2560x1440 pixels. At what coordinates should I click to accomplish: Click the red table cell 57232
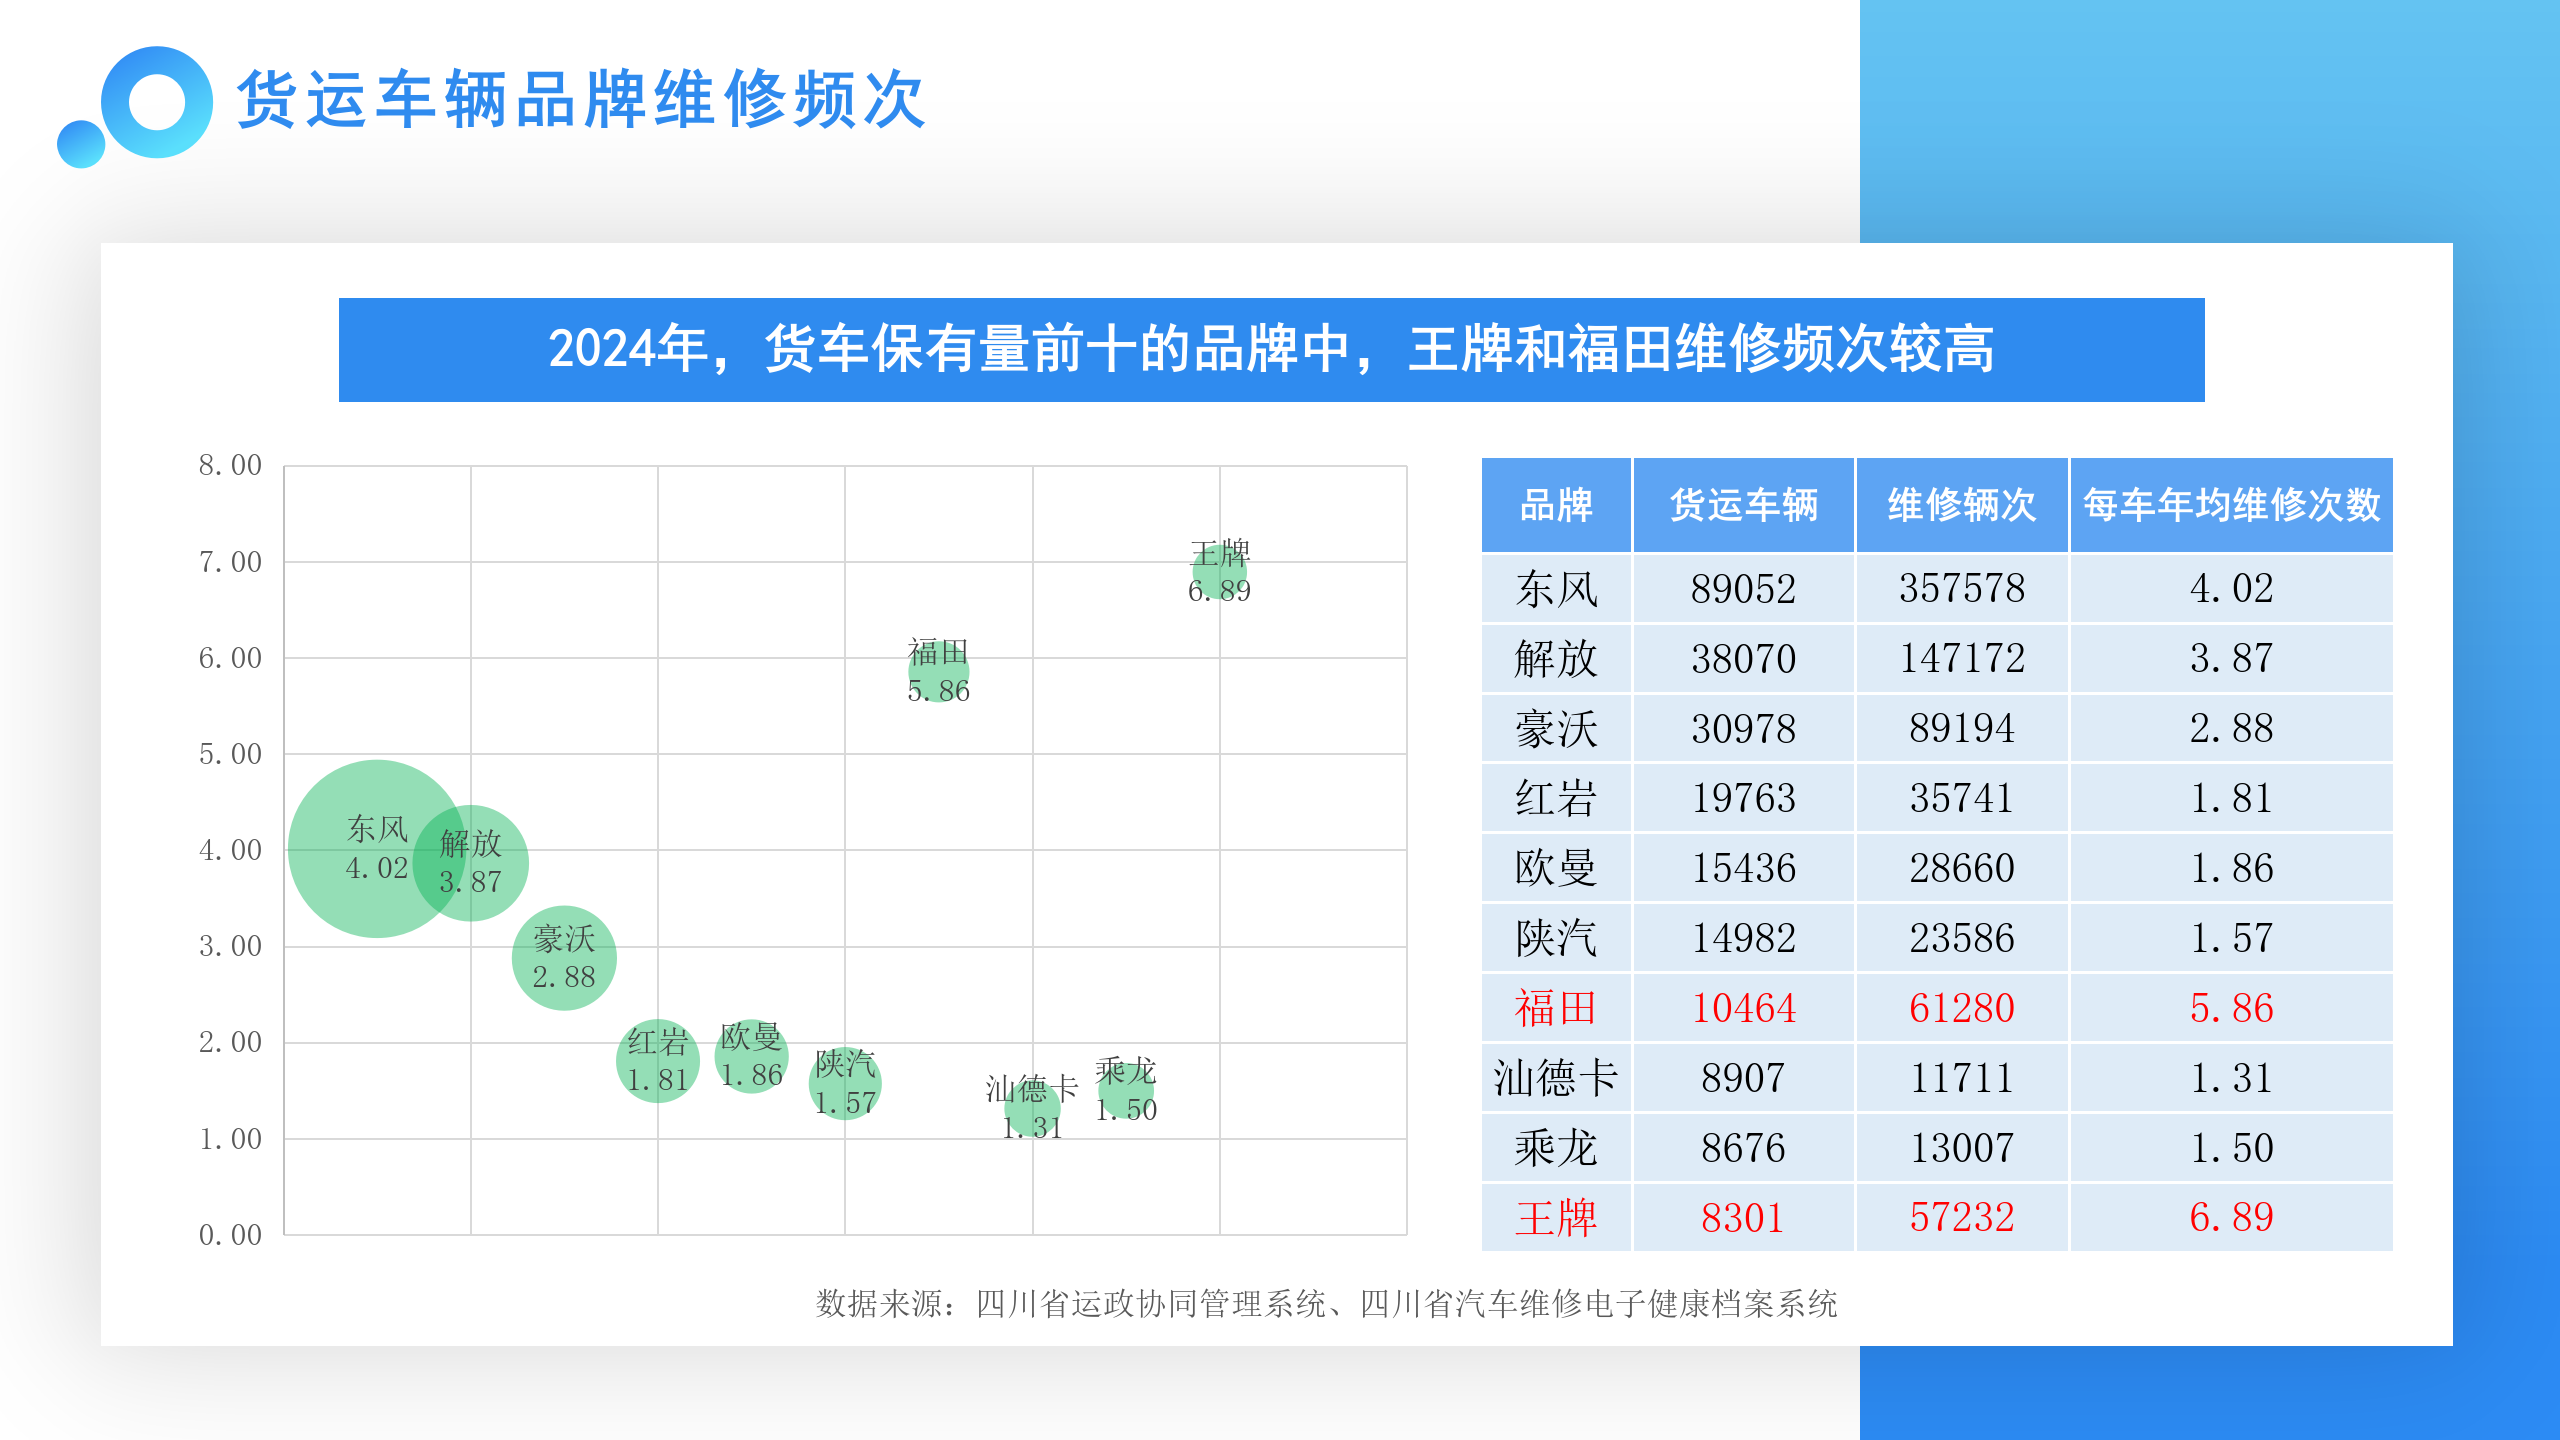click(x=1962, y=1218)
